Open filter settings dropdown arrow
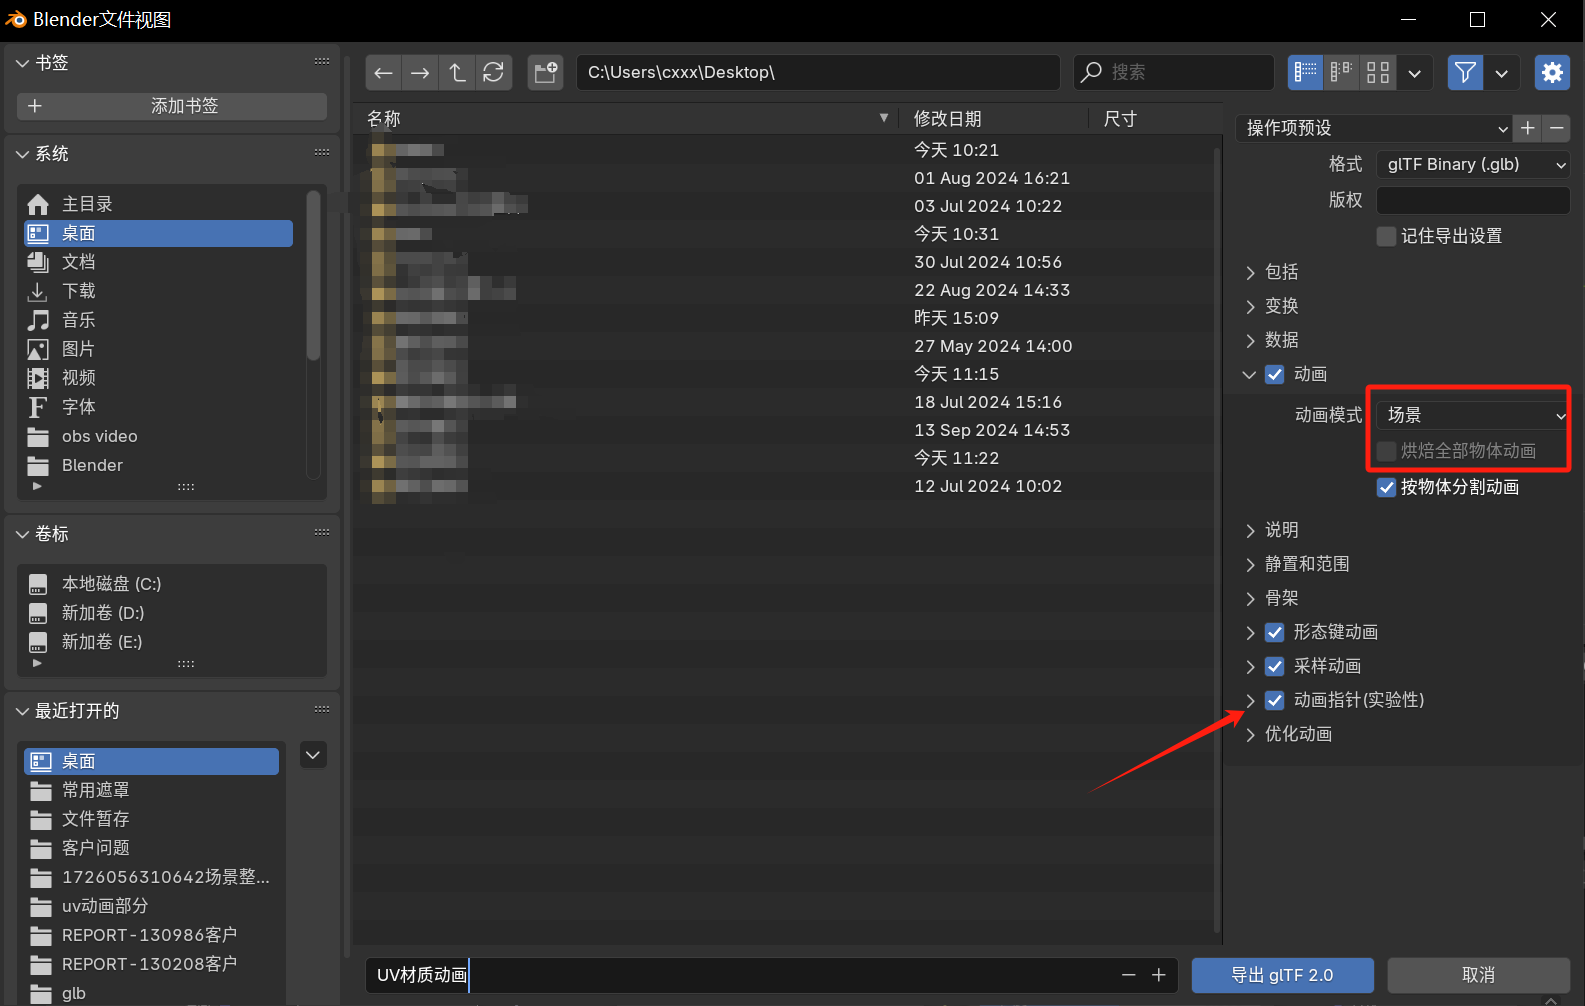This screenshot has height=1006, width=1585. click(1502, 72)
